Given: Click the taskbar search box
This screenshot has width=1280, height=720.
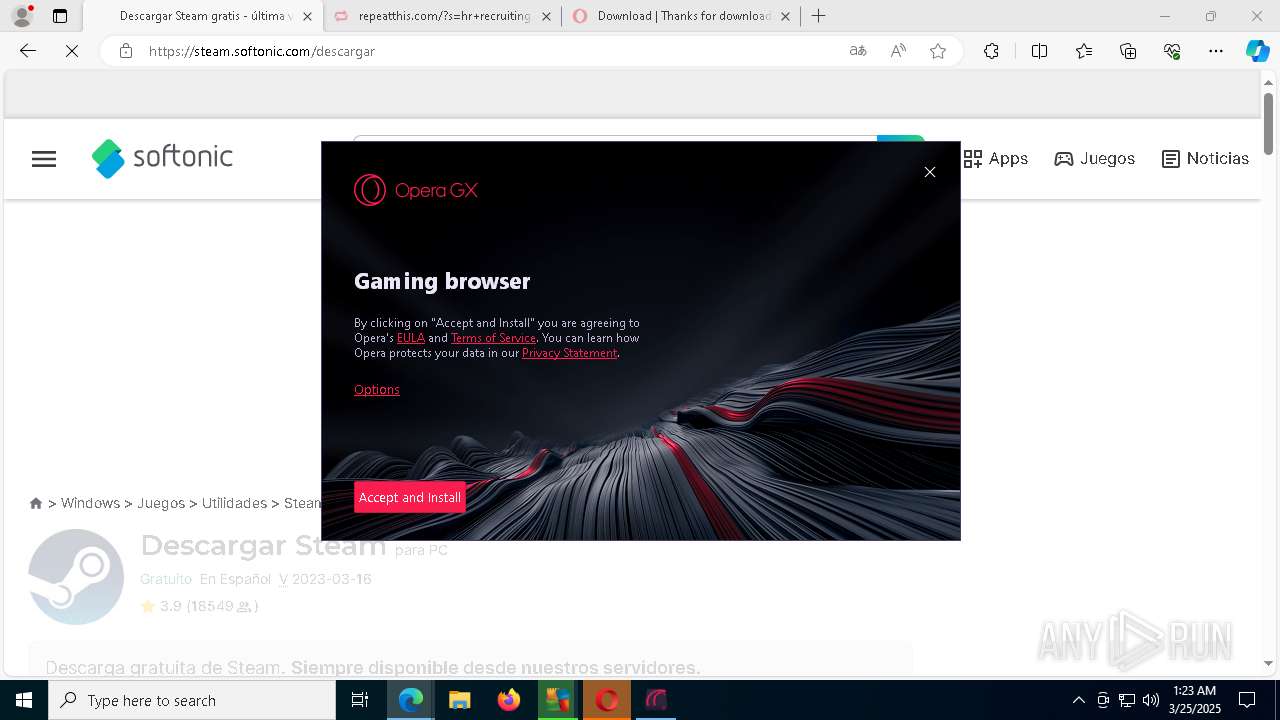Looking at the screenshot, I should coord(192,700).
